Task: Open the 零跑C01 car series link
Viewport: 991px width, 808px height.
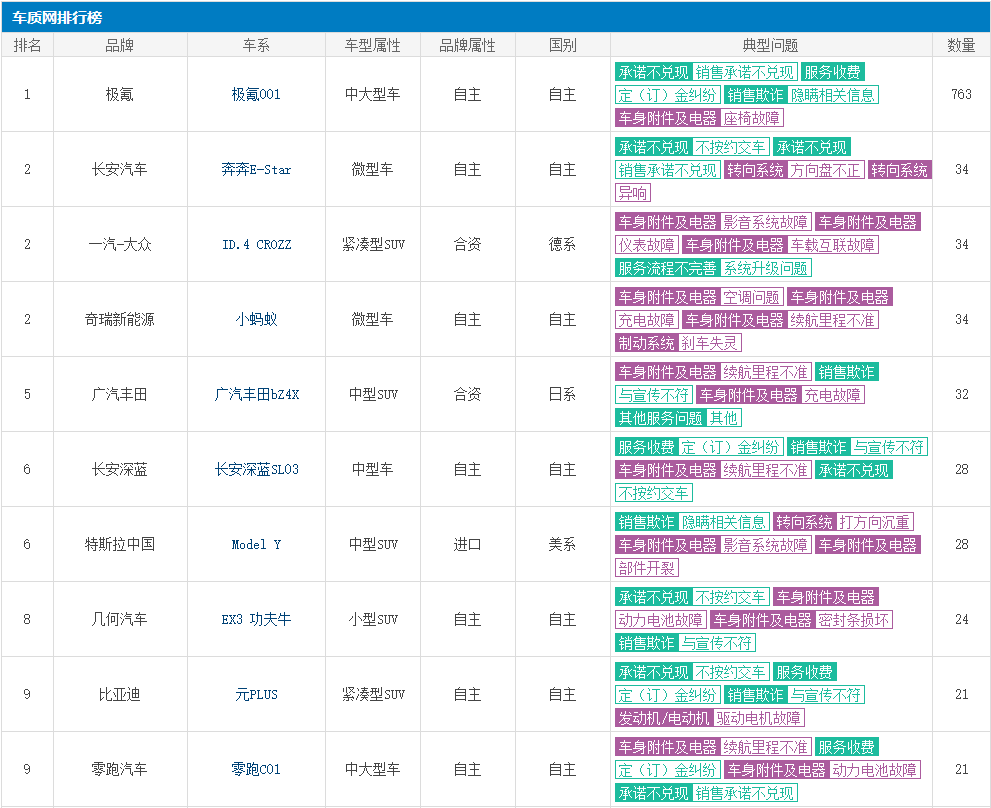Action: pyautogui.click(x=256, y=769)
